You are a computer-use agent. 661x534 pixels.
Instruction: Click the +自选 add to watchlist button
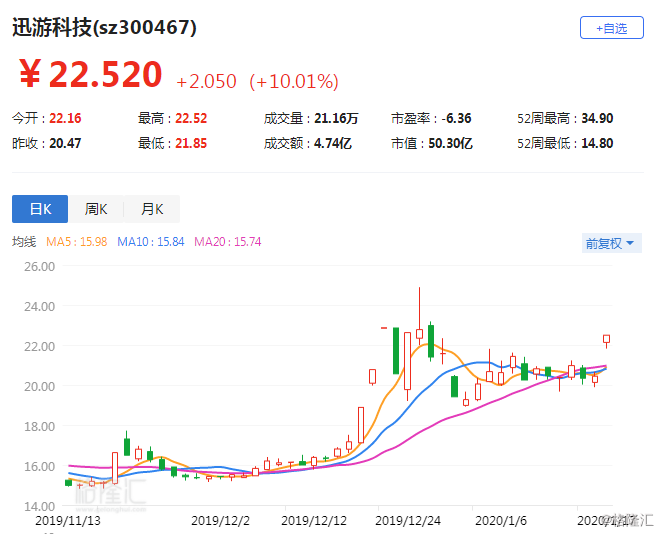612,28
